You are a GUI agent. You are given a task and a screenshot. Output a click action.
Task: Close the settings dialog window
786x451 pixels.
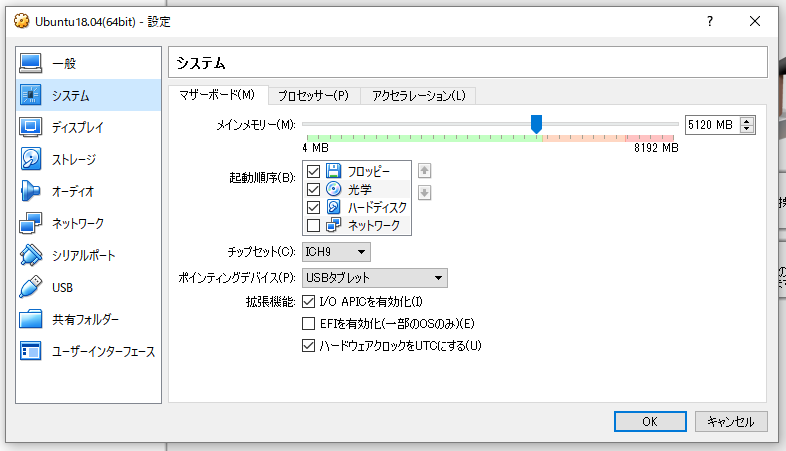[755, 21]
